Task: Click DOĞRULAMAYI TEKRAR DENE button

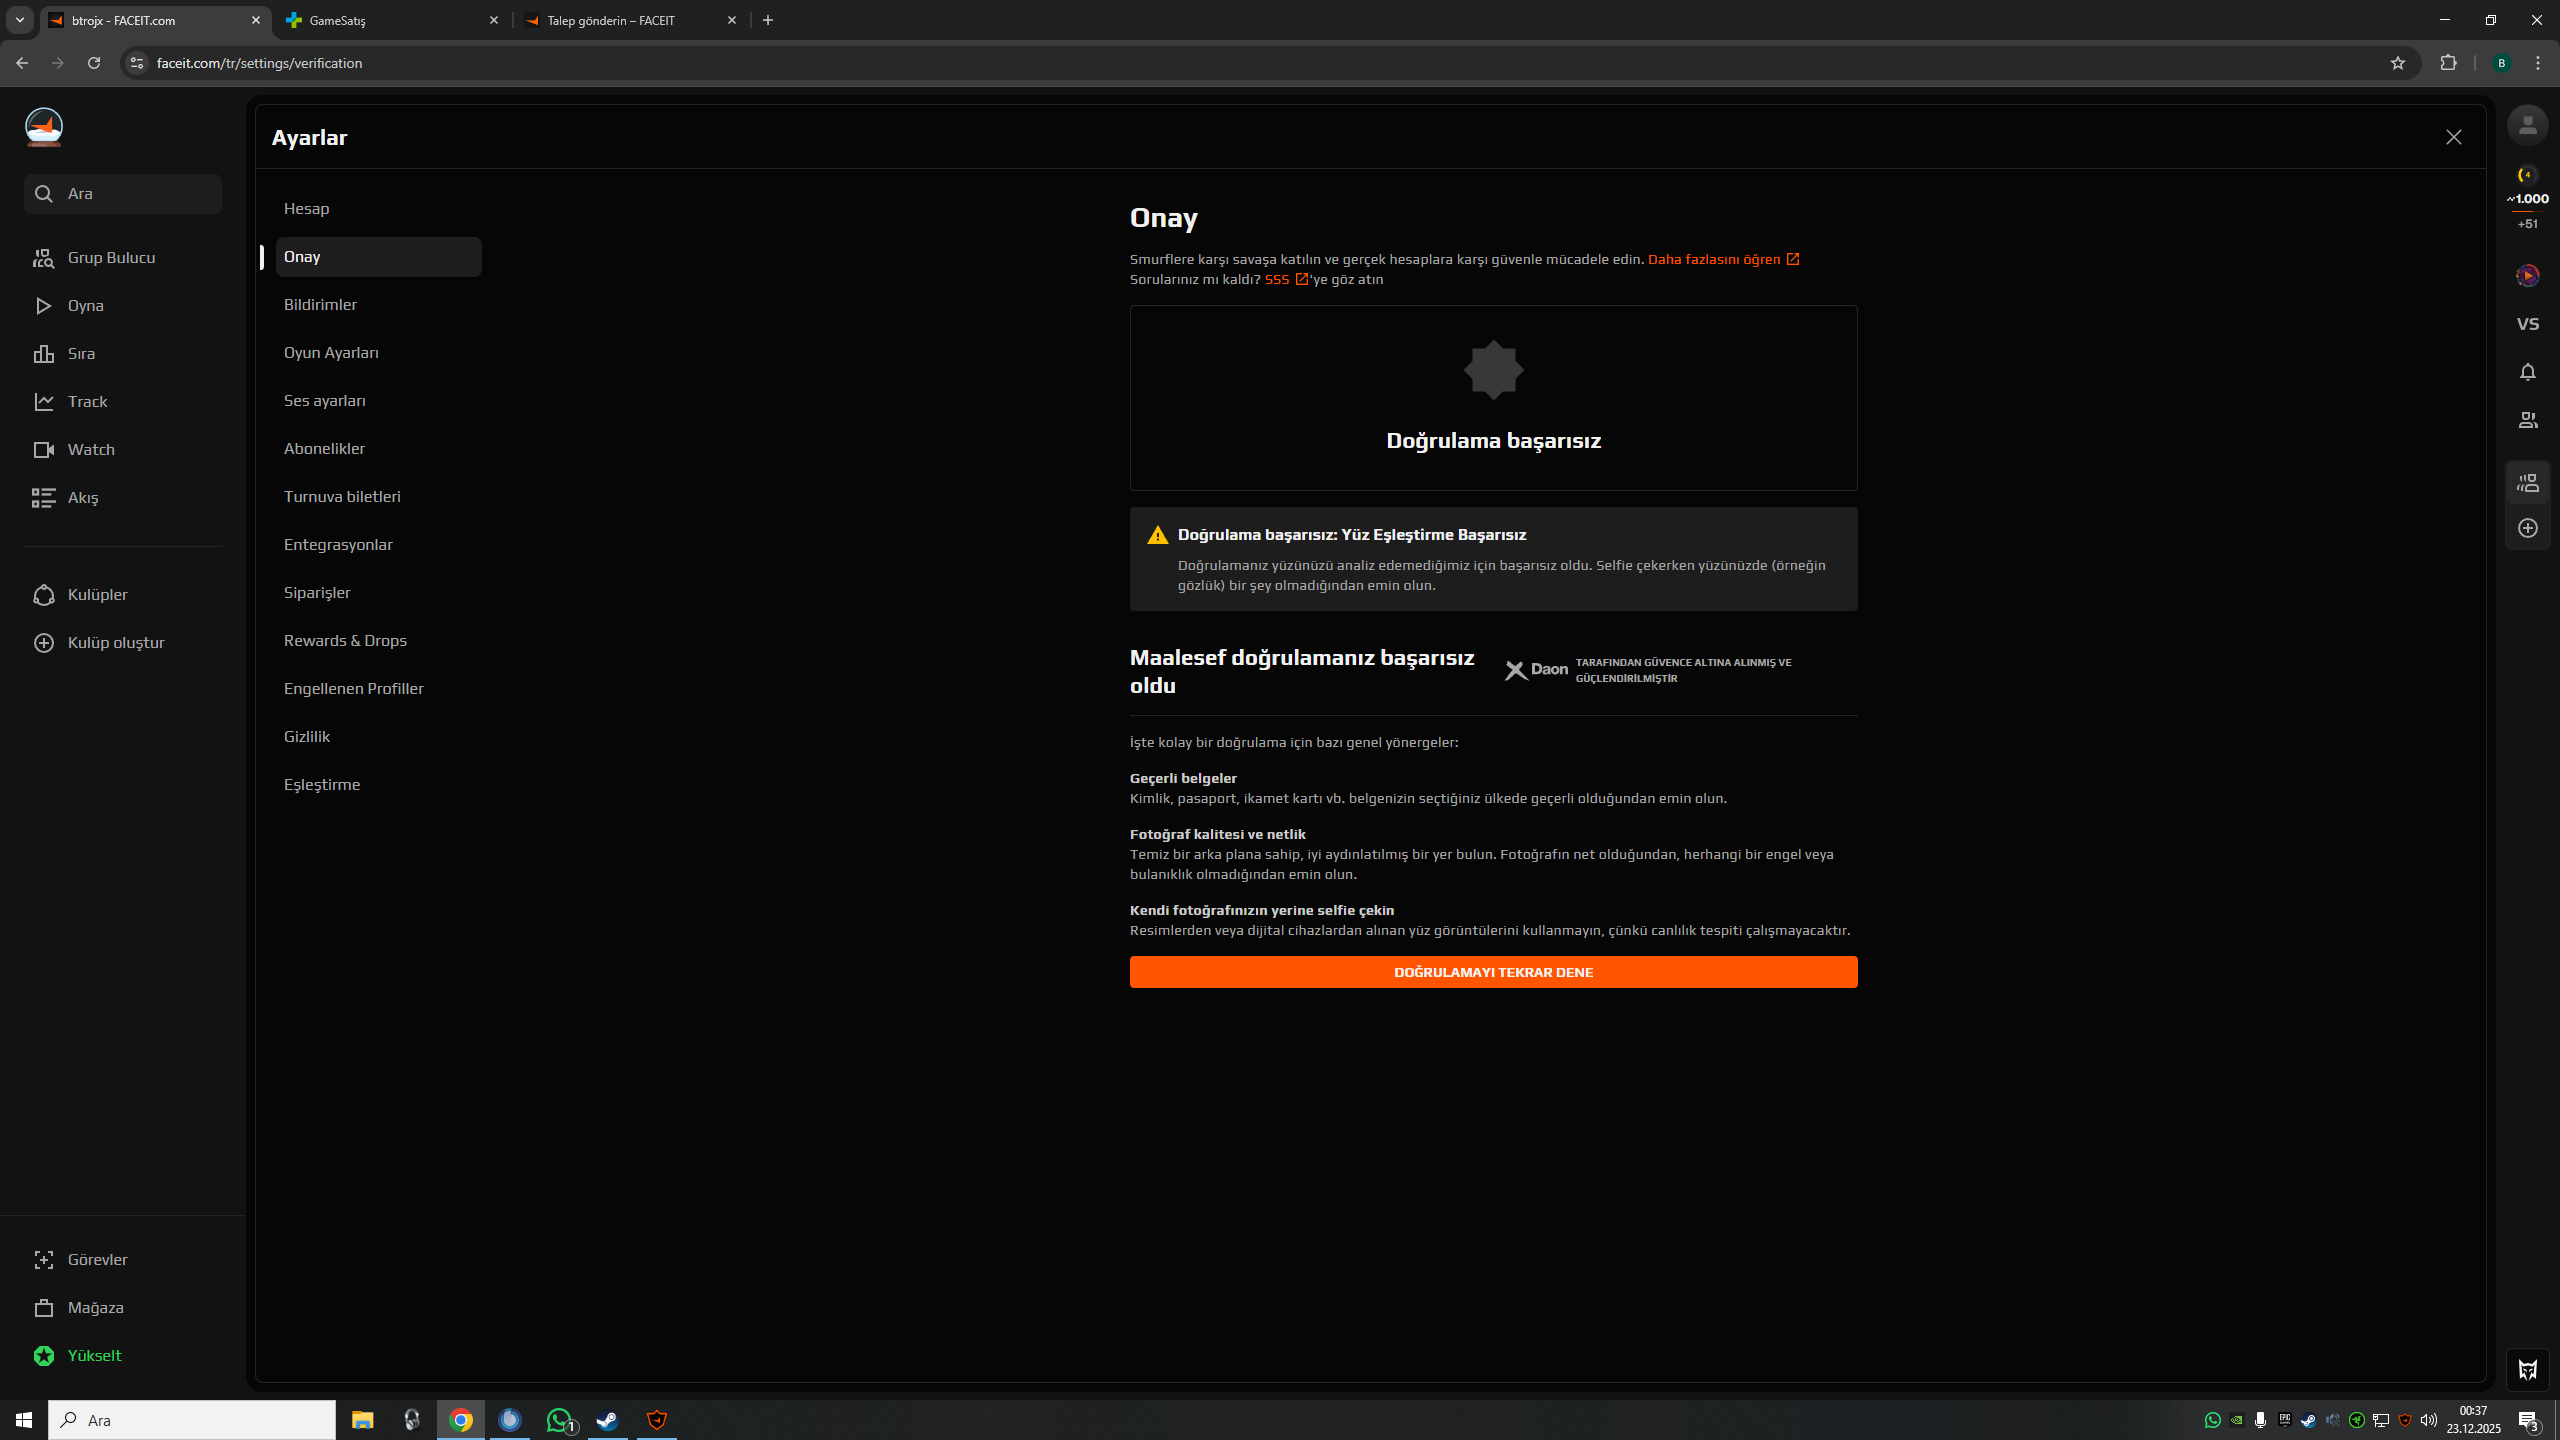Action: 1493,972
